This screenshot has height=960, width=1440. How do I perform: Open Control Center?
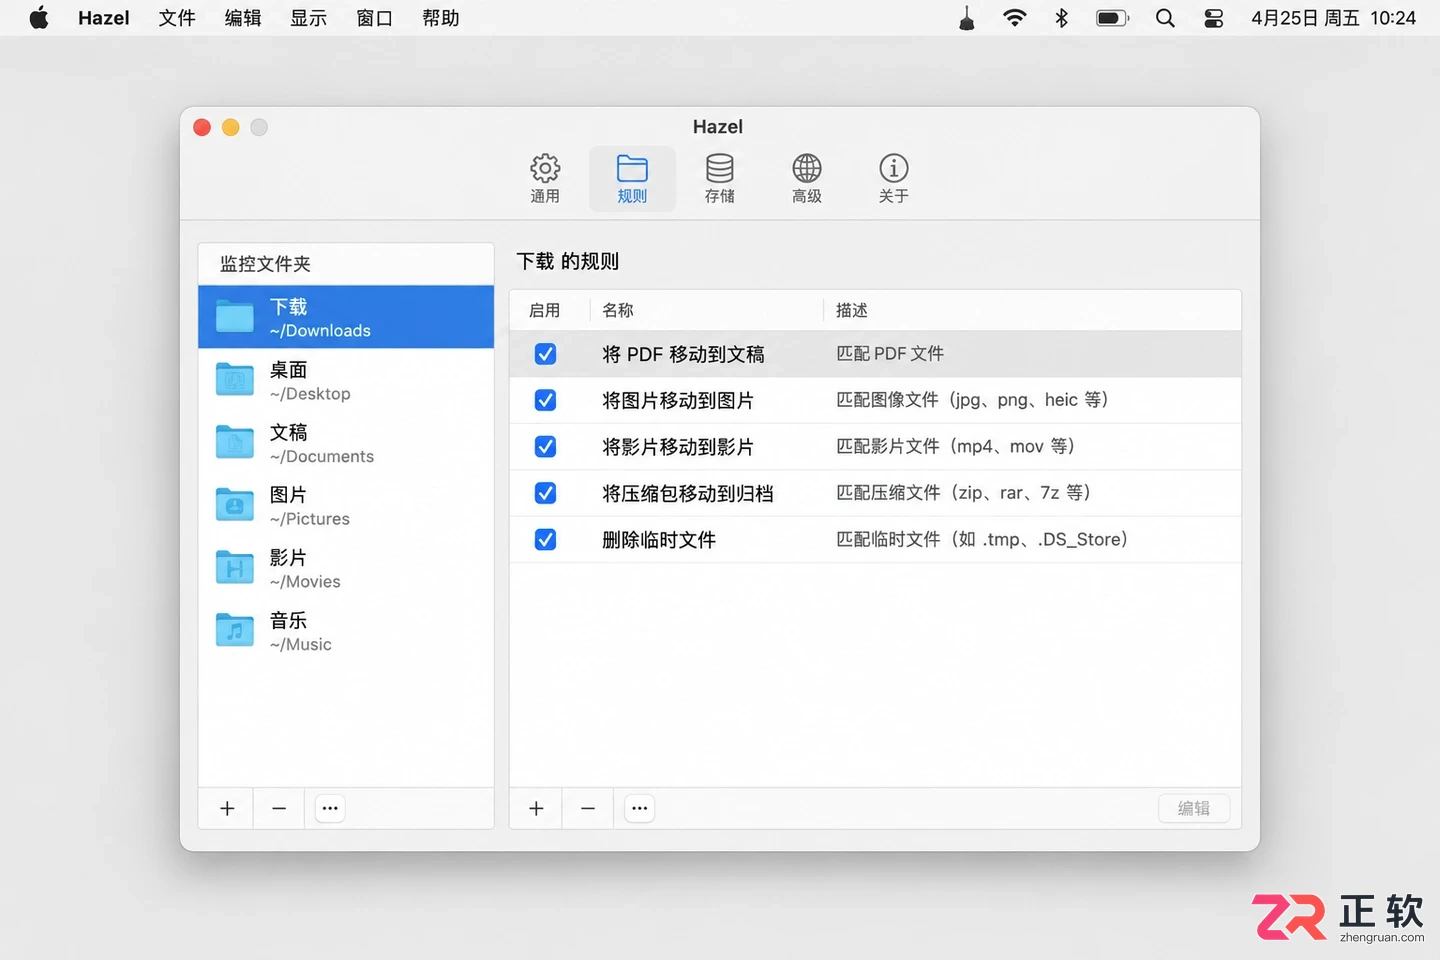click(x=1213, y=18)
